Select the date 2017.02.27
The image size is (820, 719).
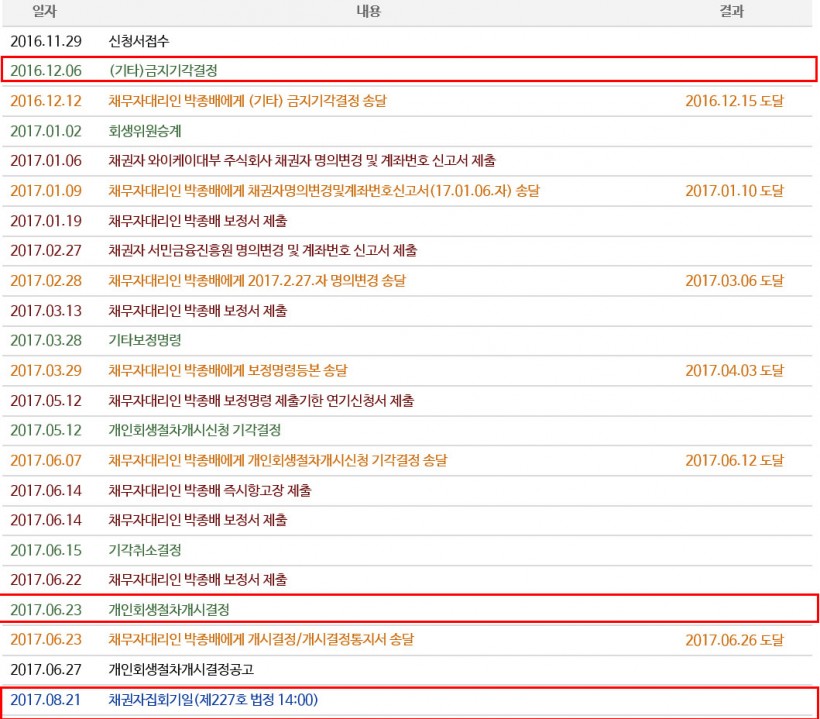click(x=46, y=250)
